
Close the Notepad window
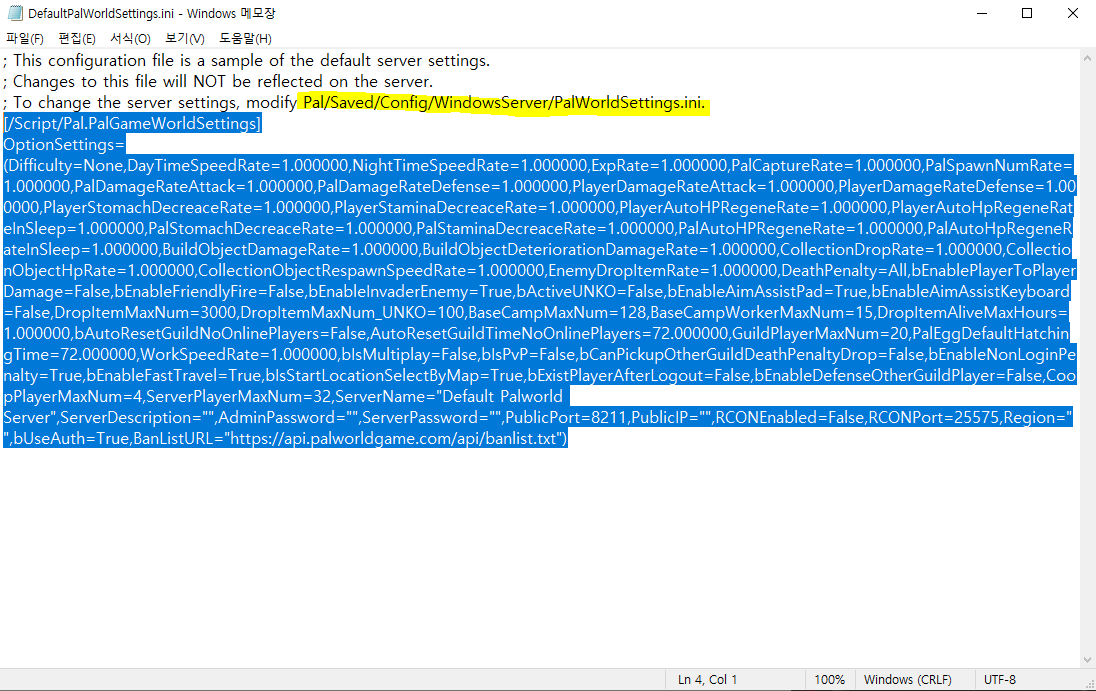tap(1073, 13)
